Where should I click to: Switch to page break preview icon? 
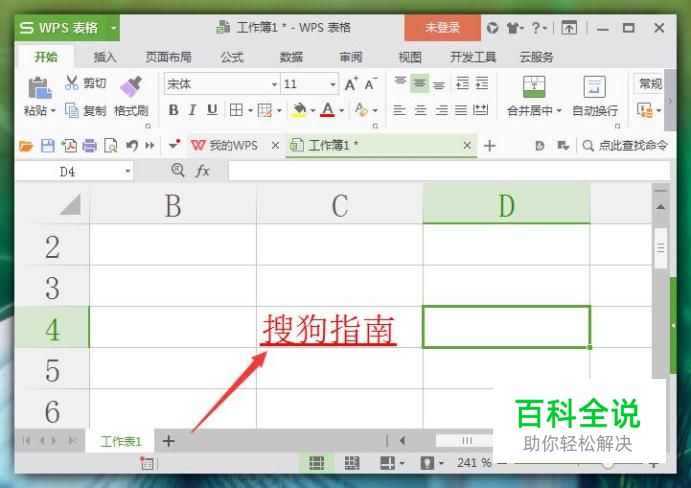click(352, 463)
